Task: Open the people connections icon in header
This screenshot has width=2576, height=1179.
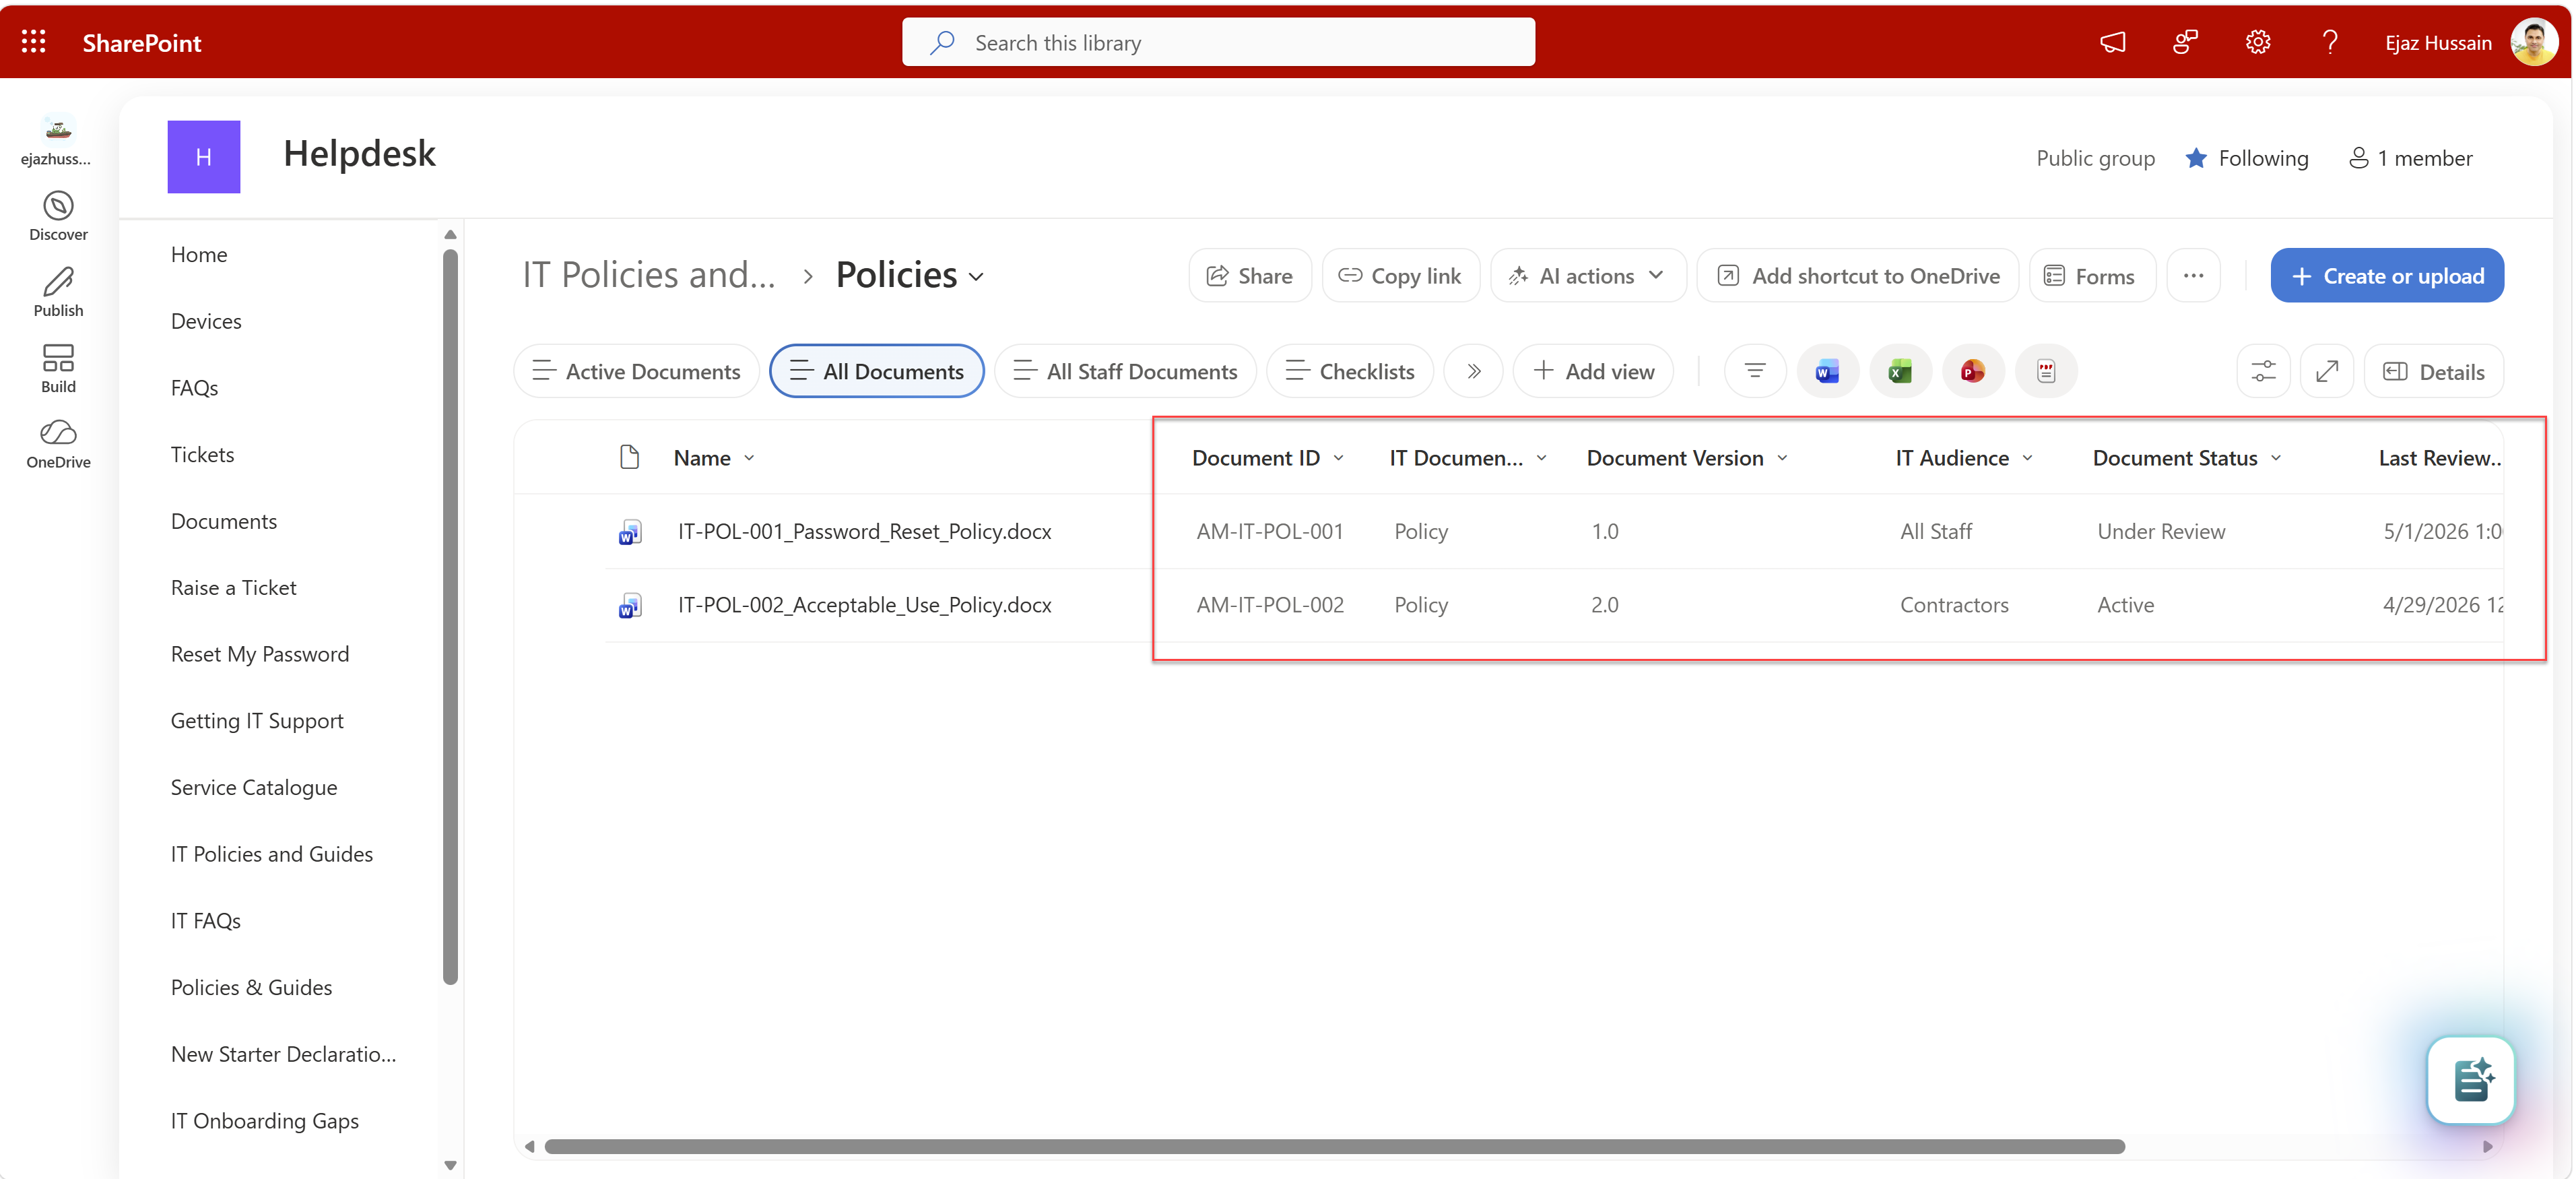Action: 2185,42
